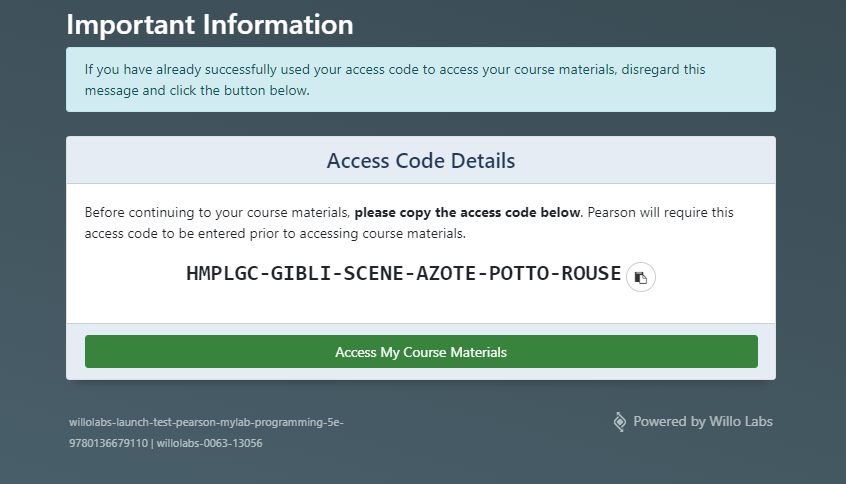Click the blue info alert message banner

click(x=421, y=79)
